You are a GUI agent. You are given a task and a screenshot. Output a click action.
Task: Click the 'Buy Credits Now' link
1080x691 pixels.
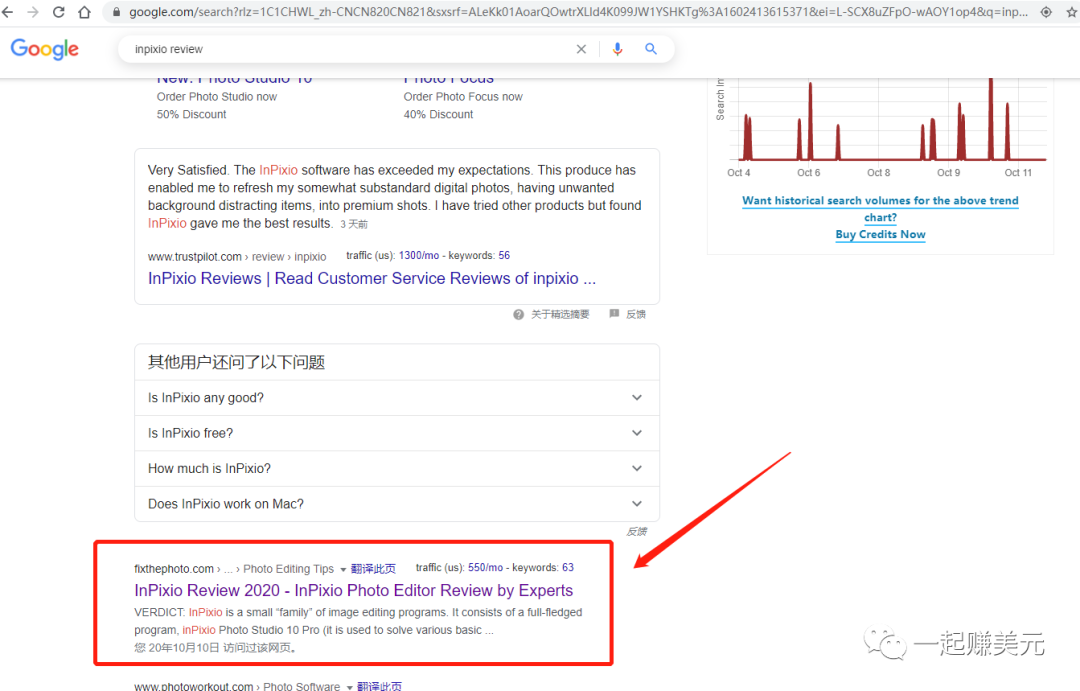pyautogui.click(x=880, y=234)
